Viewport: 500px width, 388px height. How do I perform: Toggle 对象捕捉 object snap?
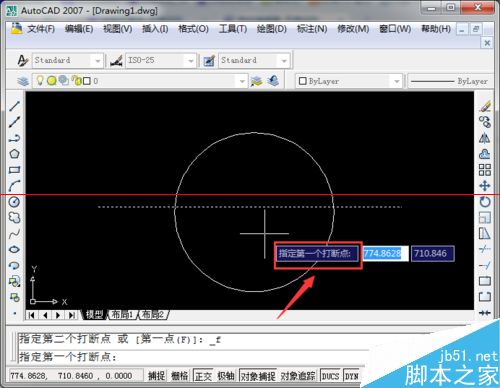[x=258, y=376]
